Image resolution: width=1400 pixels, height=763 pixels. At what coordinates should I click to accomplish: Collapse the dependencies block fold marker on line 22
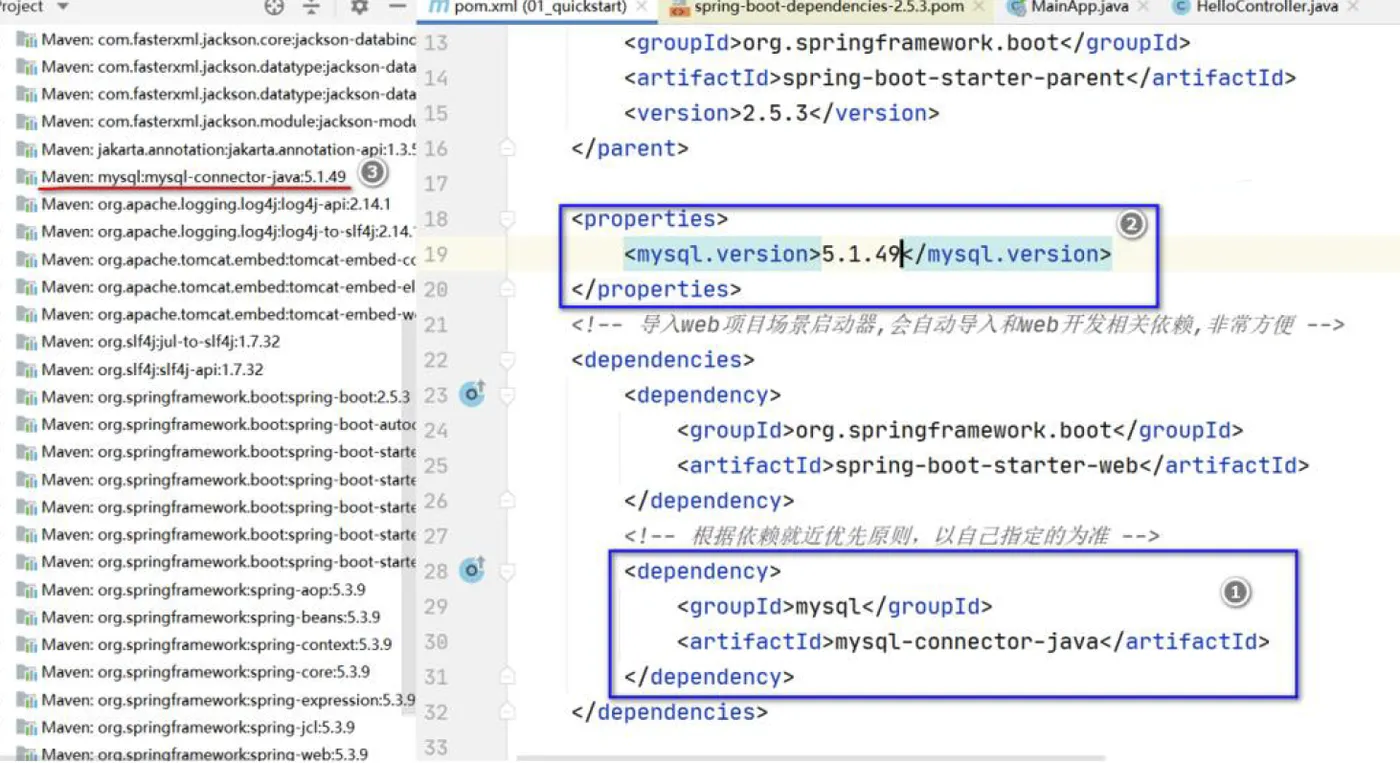pyautogui.click(x=508, y=360)
